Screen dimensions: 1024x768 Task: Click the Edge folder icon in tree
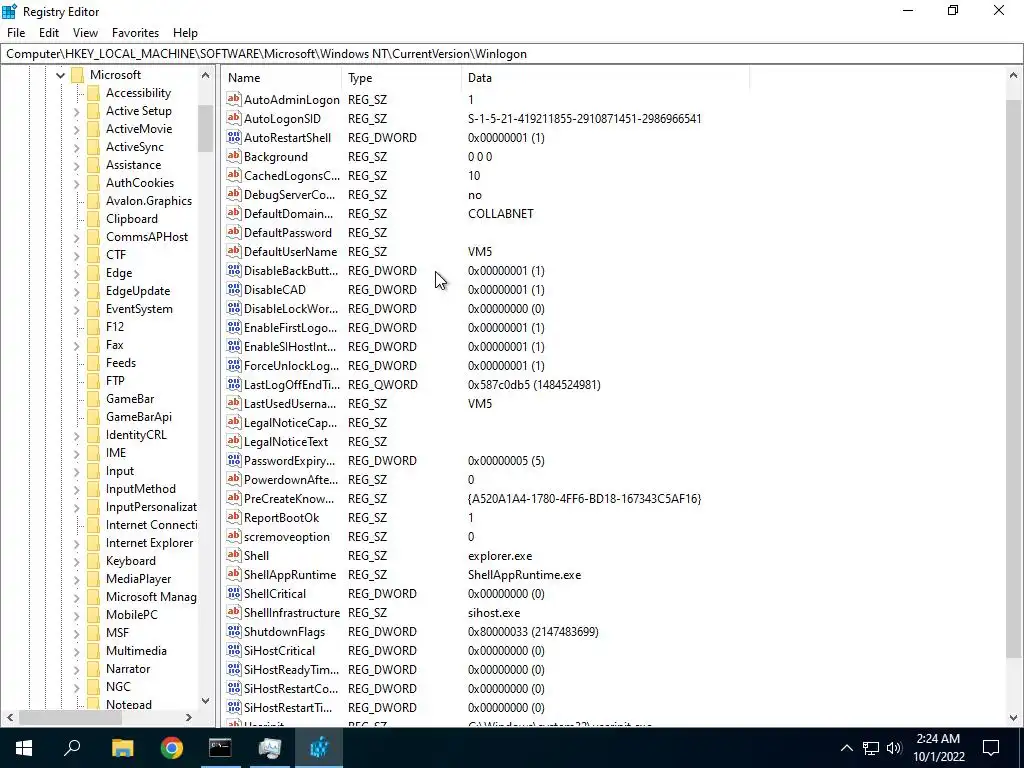(93, 272)
